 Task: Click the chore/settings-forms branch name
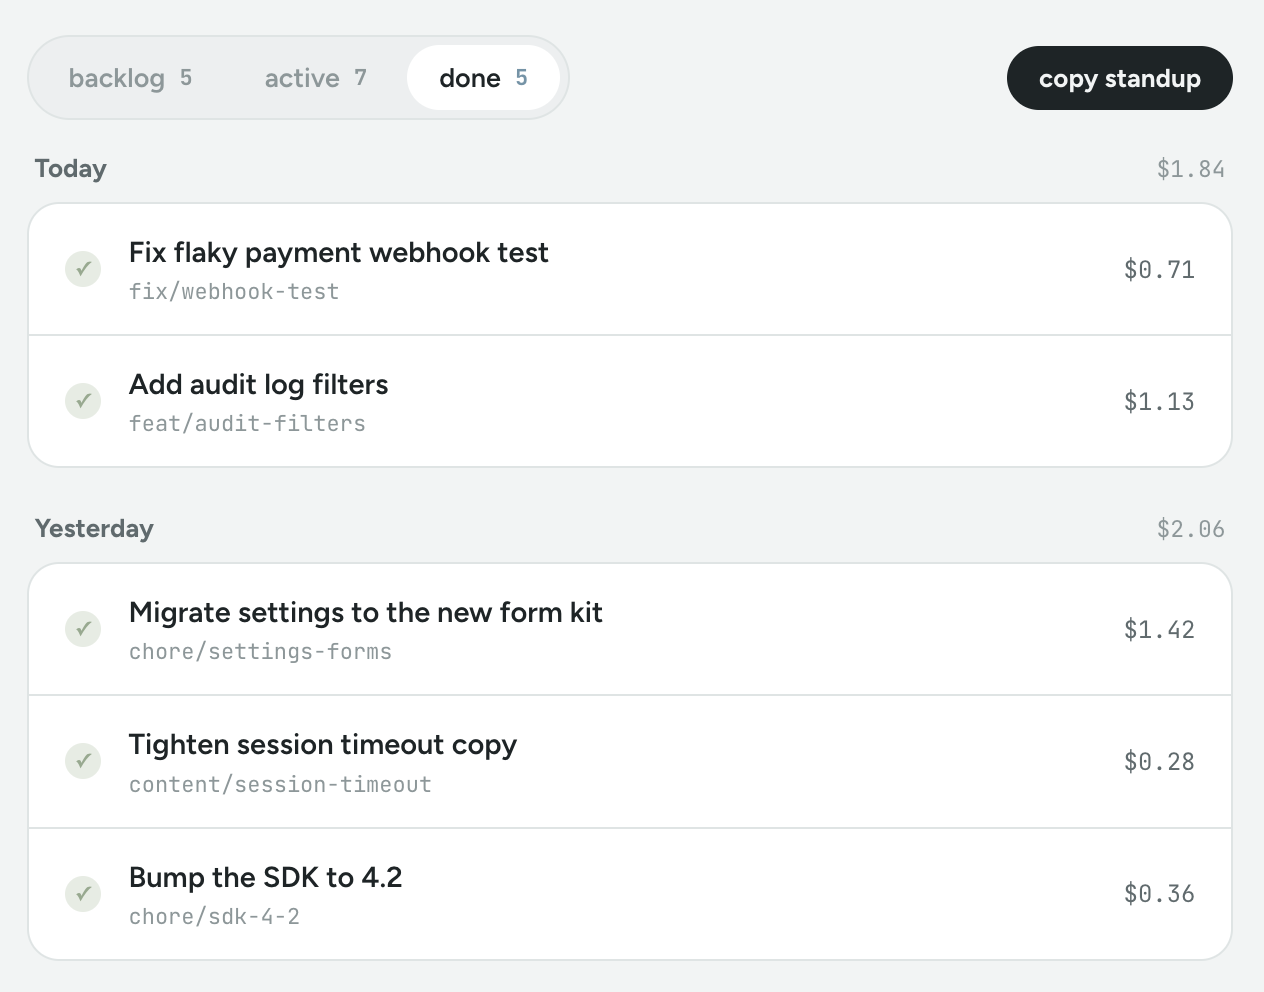[x=260, y=652]
